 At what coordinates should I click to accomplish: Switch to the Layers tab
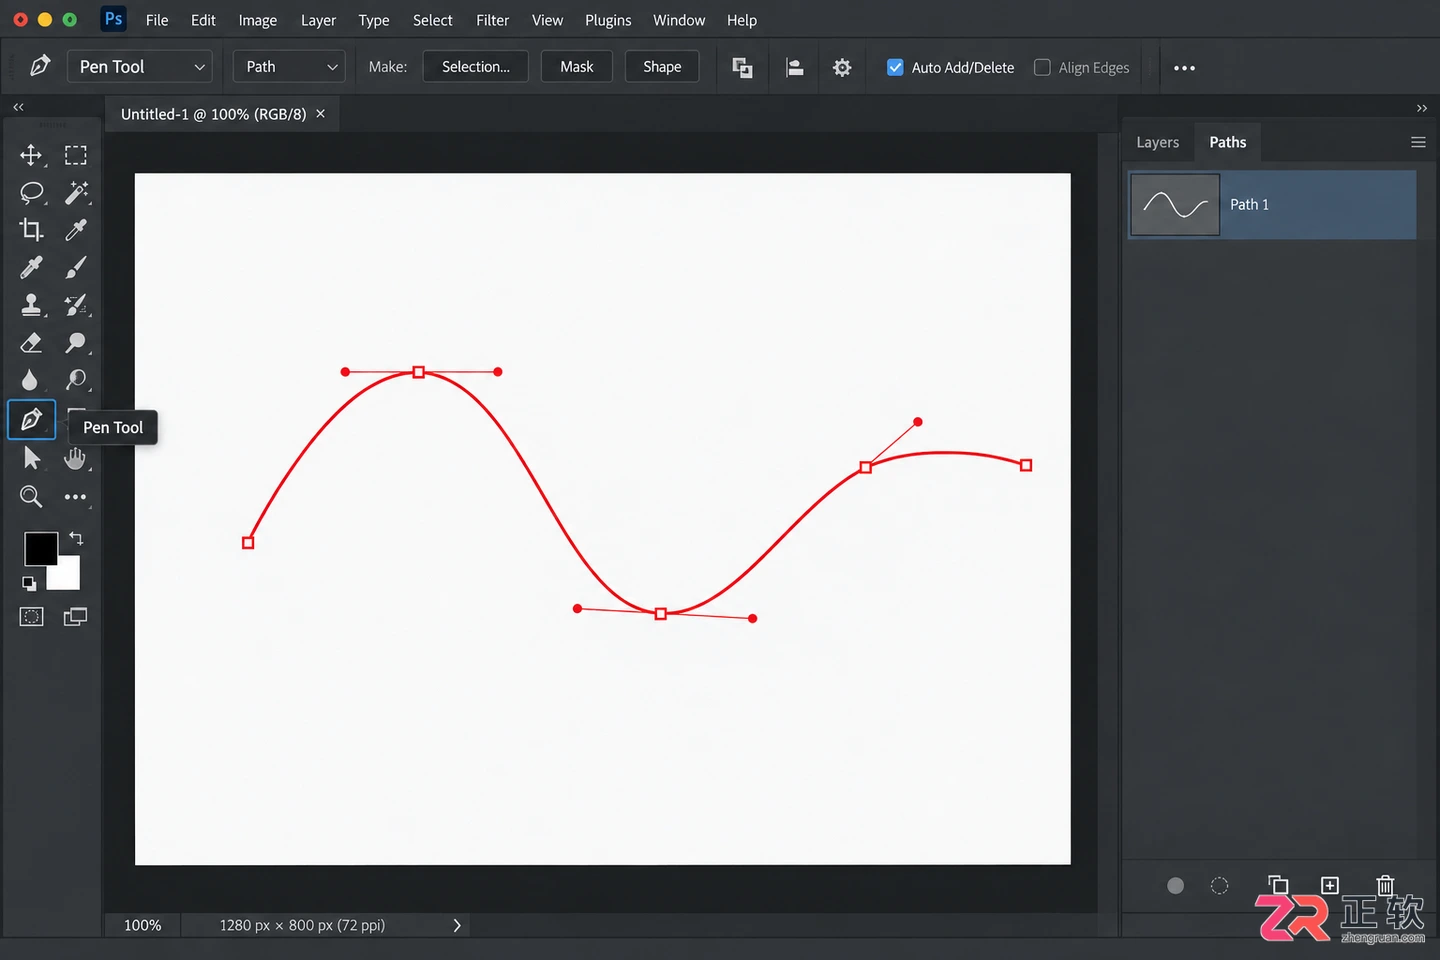click(x=1157, y=142)
